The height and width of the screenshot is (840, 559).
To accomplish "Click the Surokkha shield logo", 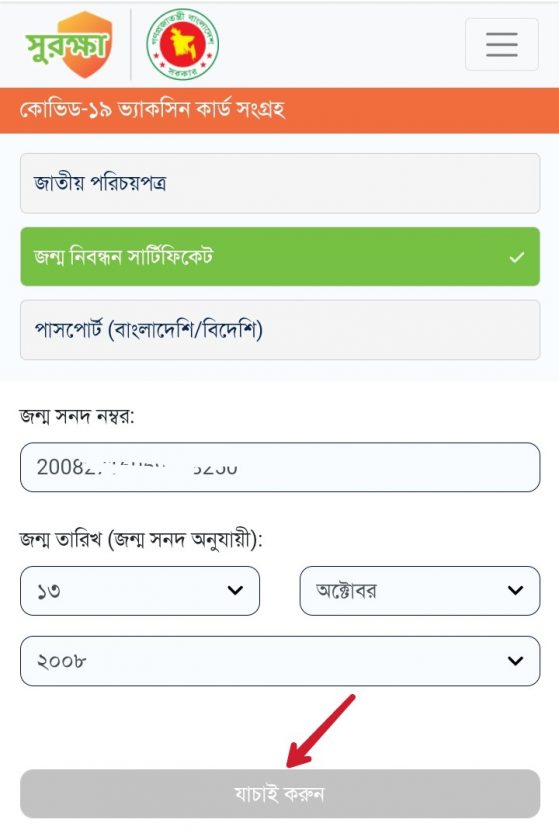I will click(69, 44).
